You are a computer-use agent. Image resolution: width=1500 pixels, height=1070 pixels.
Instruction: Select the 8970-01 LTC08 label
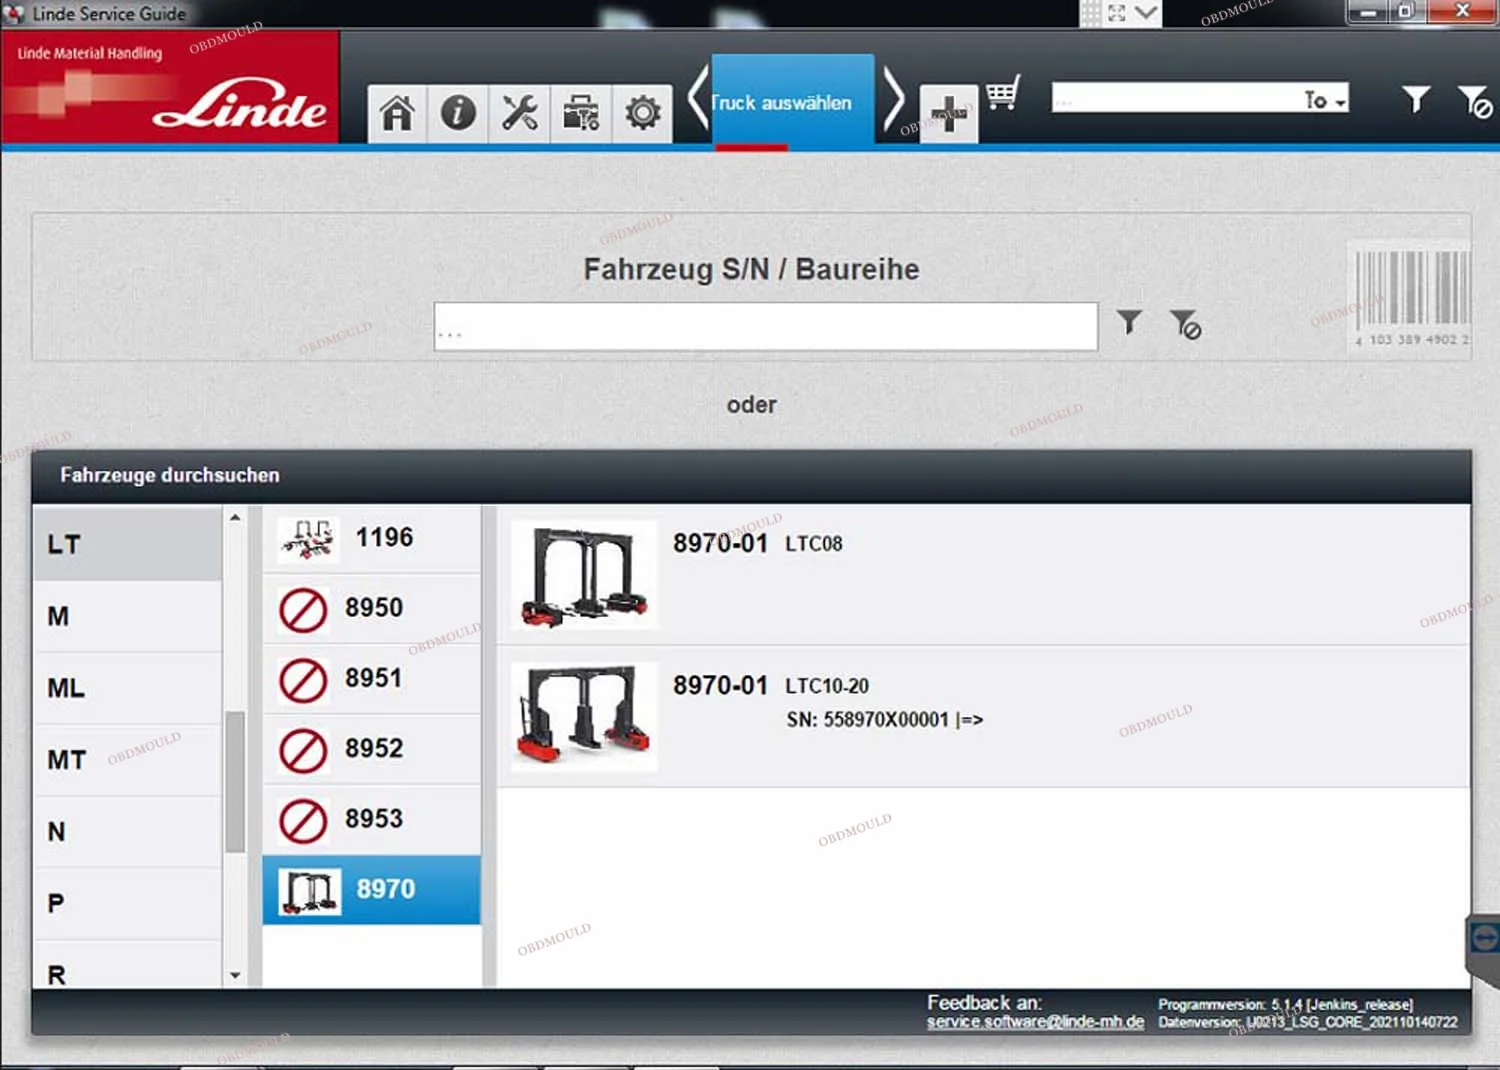click(758, 543)
